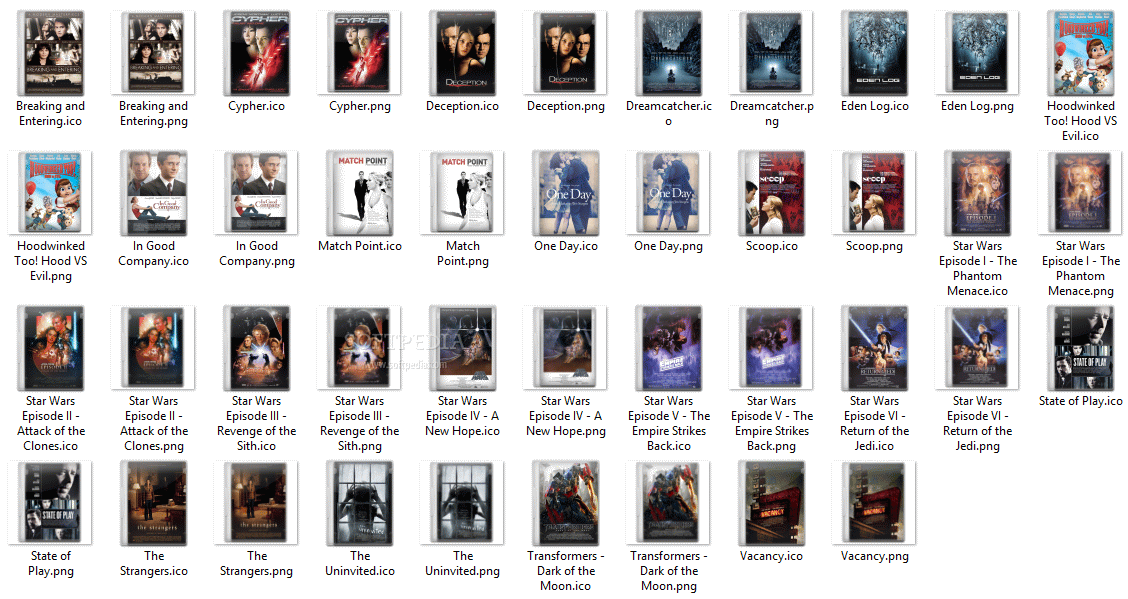The width and height of the screenshot is (1128, 599).
Task: Click the 'Match Point.ico' name label
Action: (x=360, y=246)
